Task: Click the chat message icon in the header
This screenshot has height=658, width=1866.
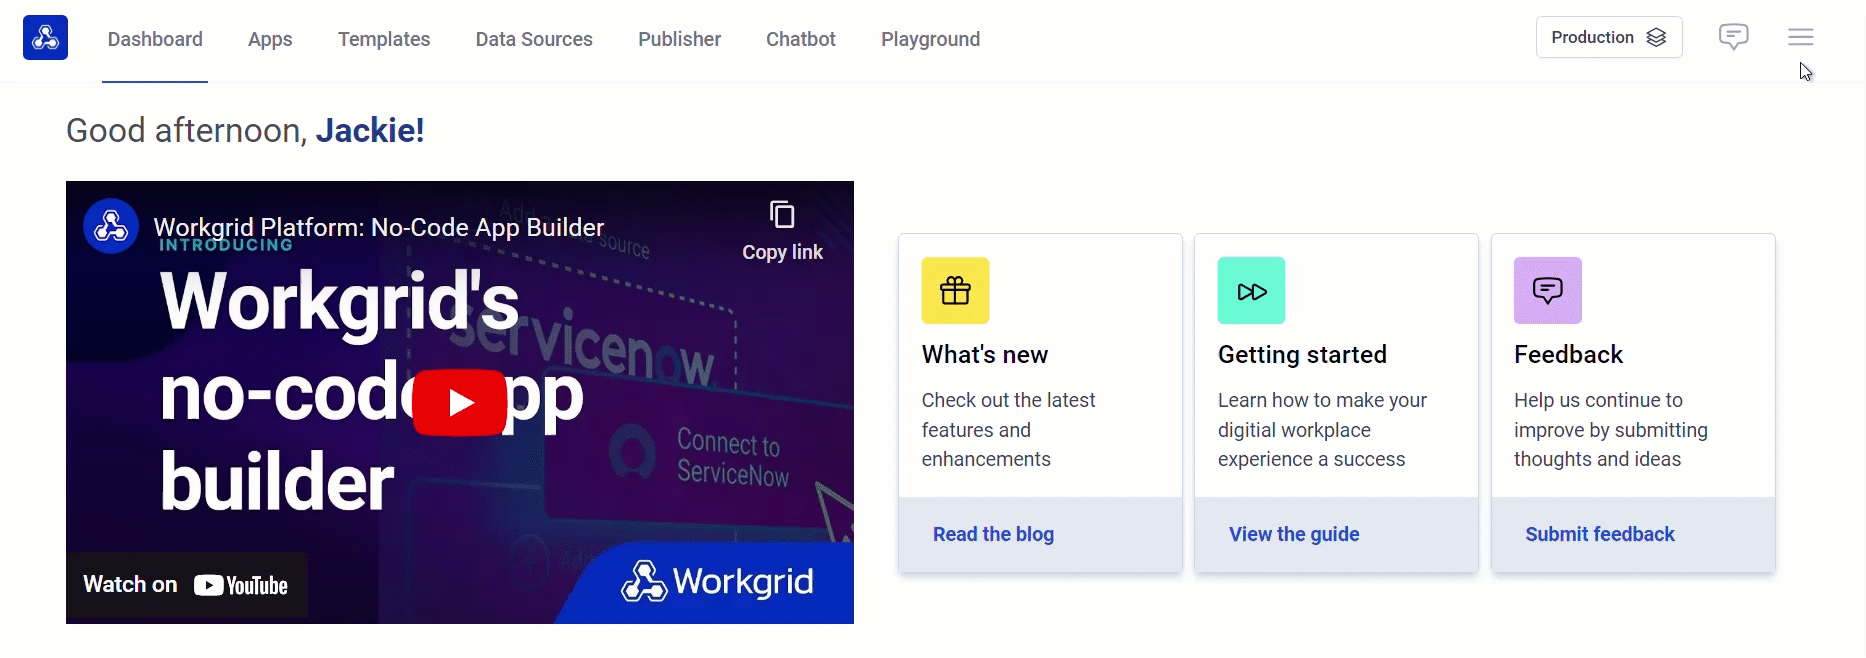Action: coord(1734,37)
